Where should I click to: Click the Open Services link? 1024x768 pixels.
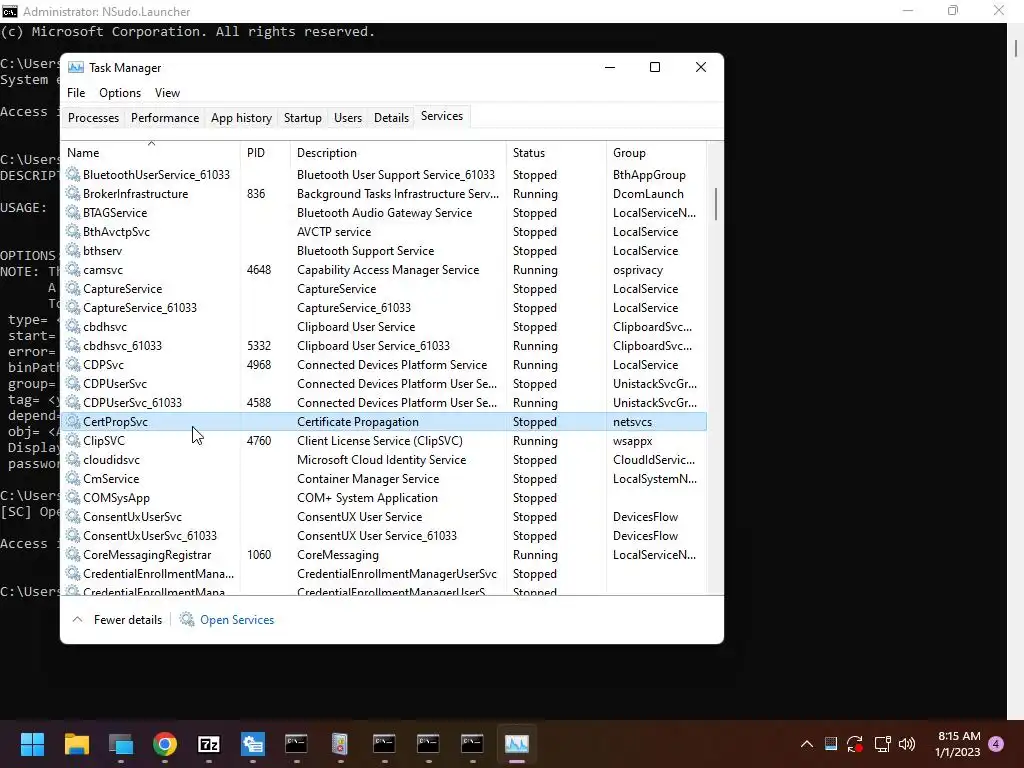pos(237,620)
